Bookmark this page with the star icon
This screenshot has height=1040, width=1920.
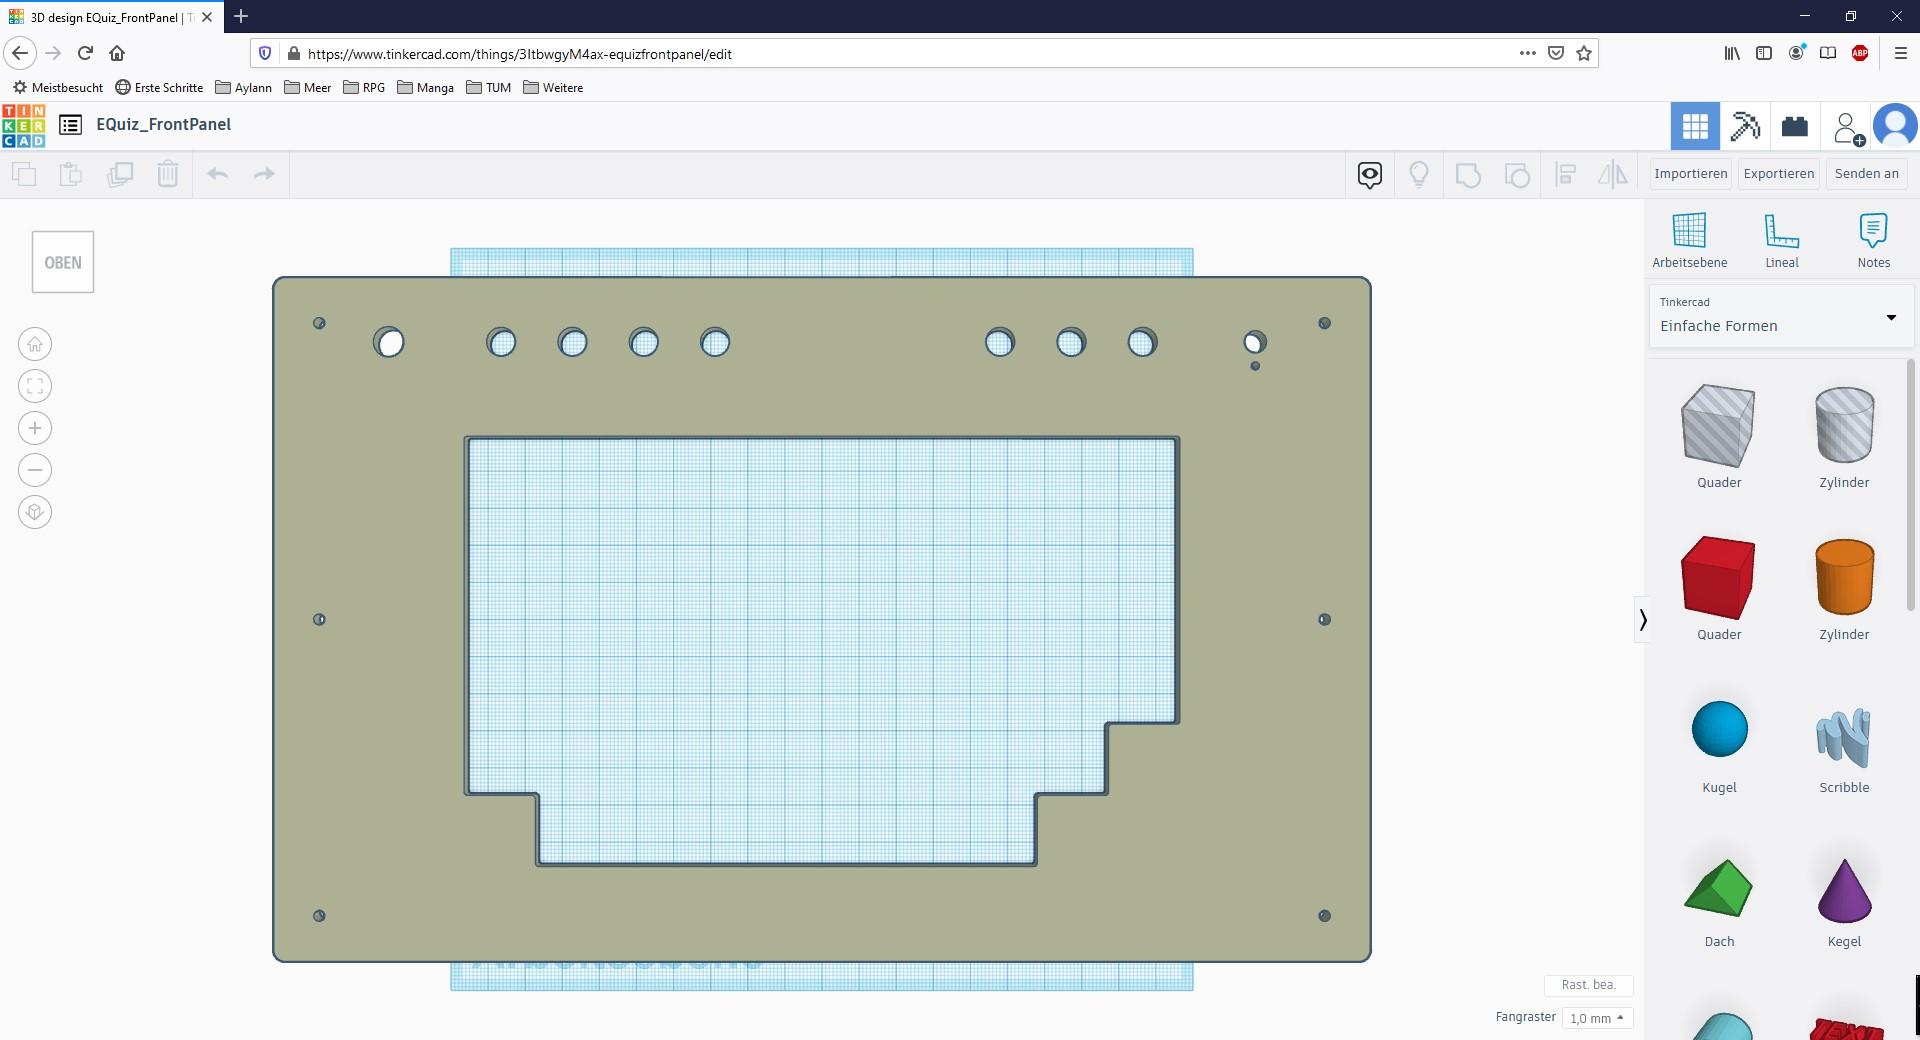pos(1584,53)
